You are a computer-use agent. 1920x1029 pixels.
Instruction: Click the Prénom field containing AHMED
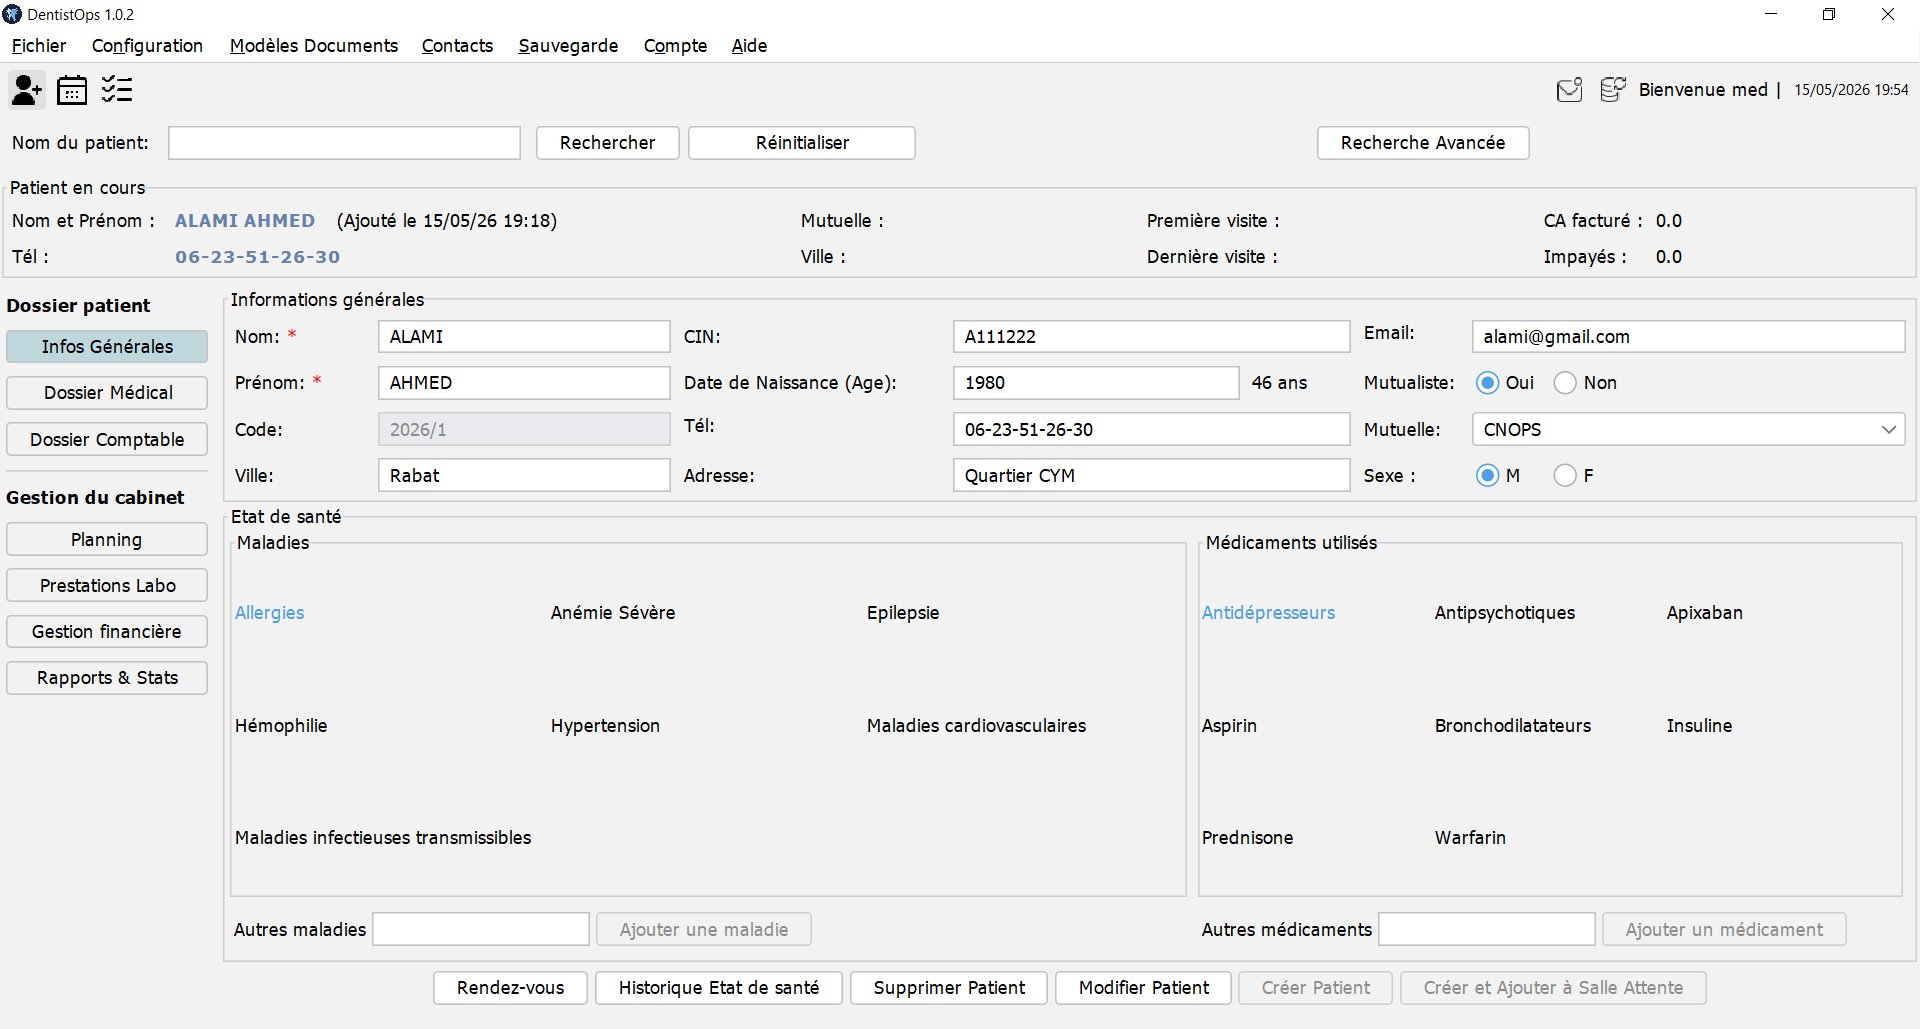tap(524, 383)
